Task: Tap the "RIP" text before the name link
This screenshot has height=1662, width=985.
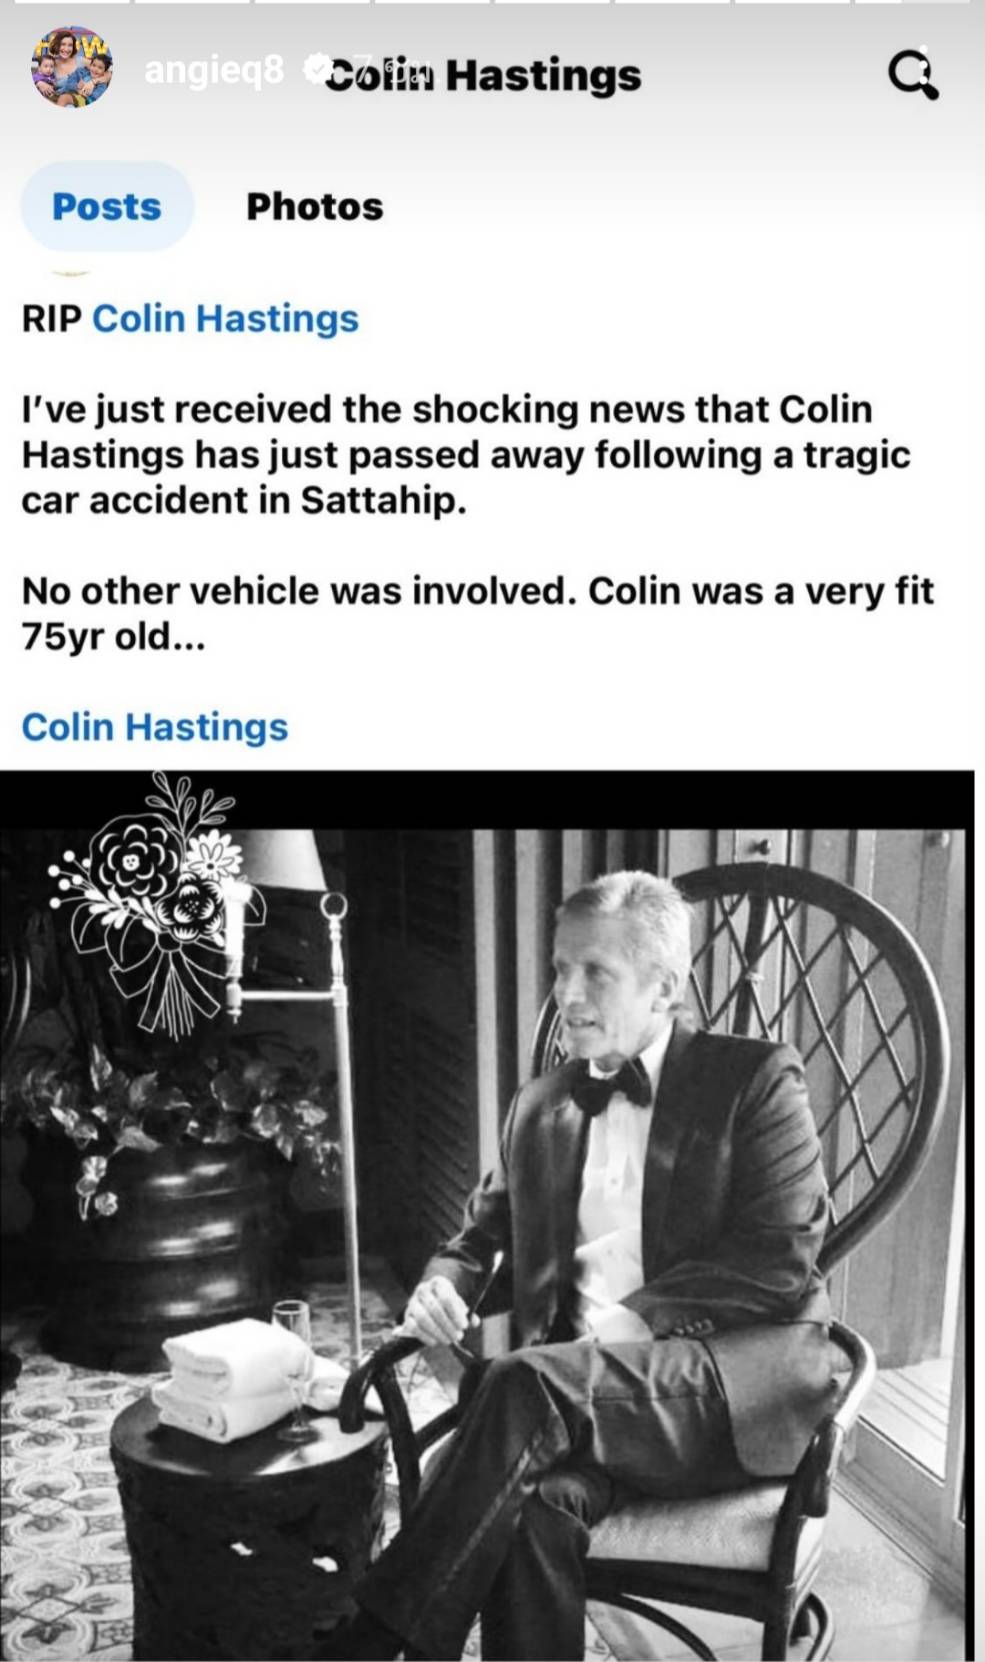Action: 52,318
